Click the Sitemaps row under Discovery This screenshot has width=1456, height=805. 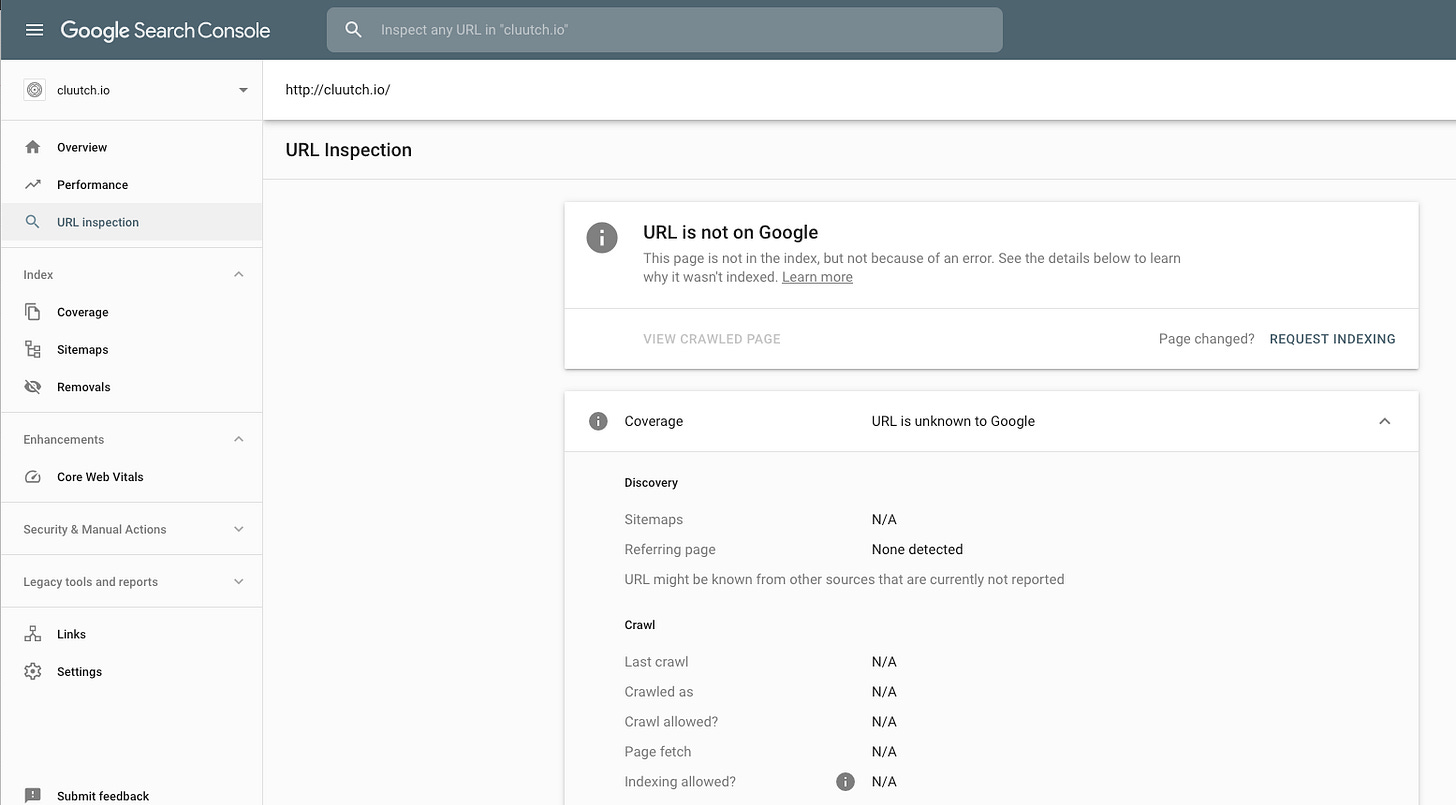pos(760,520)
